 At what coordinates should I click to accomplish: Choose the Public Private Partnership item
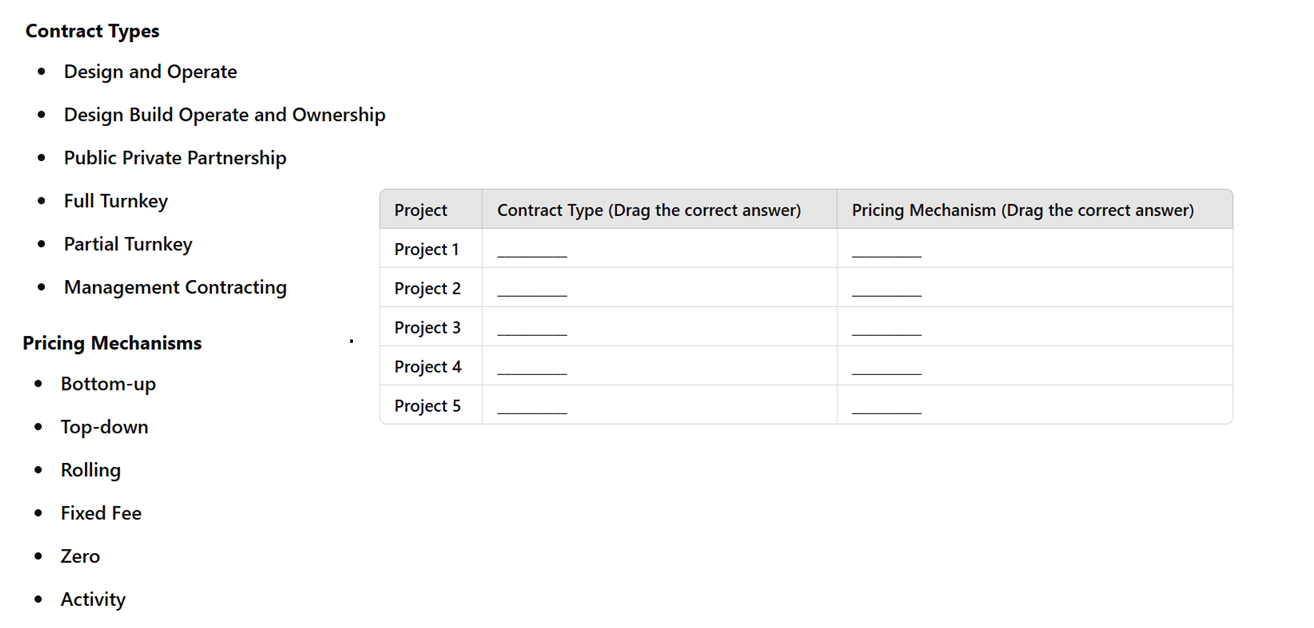pyautogui.click(x=175, y=158)
